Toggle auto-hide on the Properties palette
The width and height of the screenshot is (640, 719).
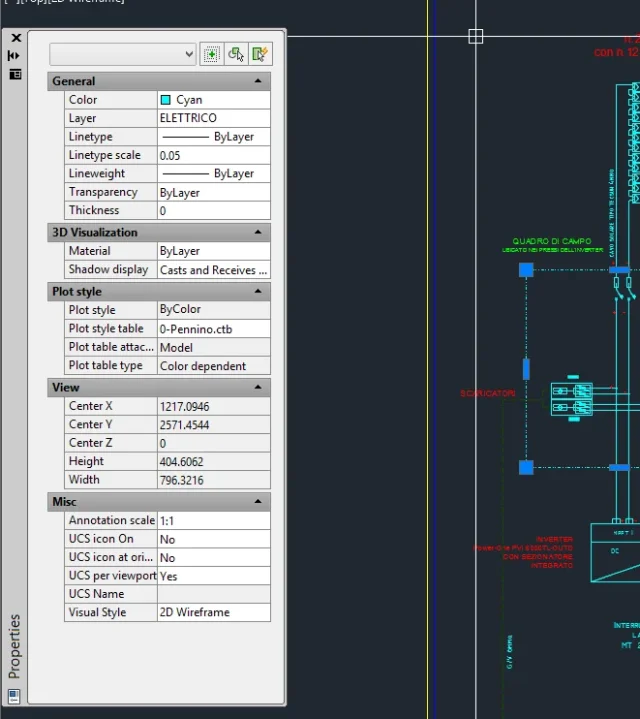(14, 55)
